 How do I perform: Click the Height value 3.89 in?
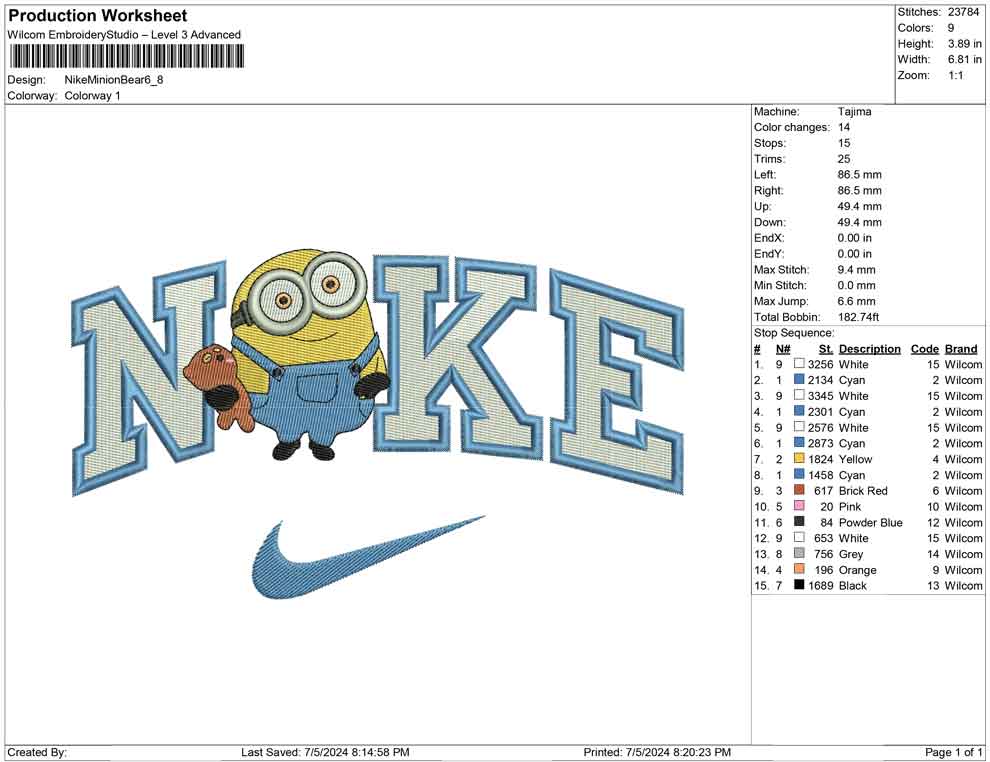pyautogui.click(x=964, y=44)
